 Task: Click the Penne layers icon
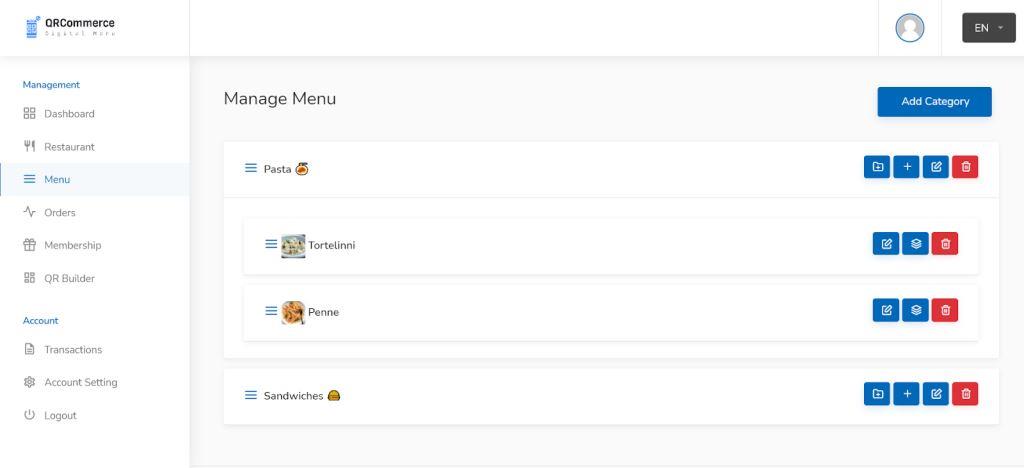(916, 310)
